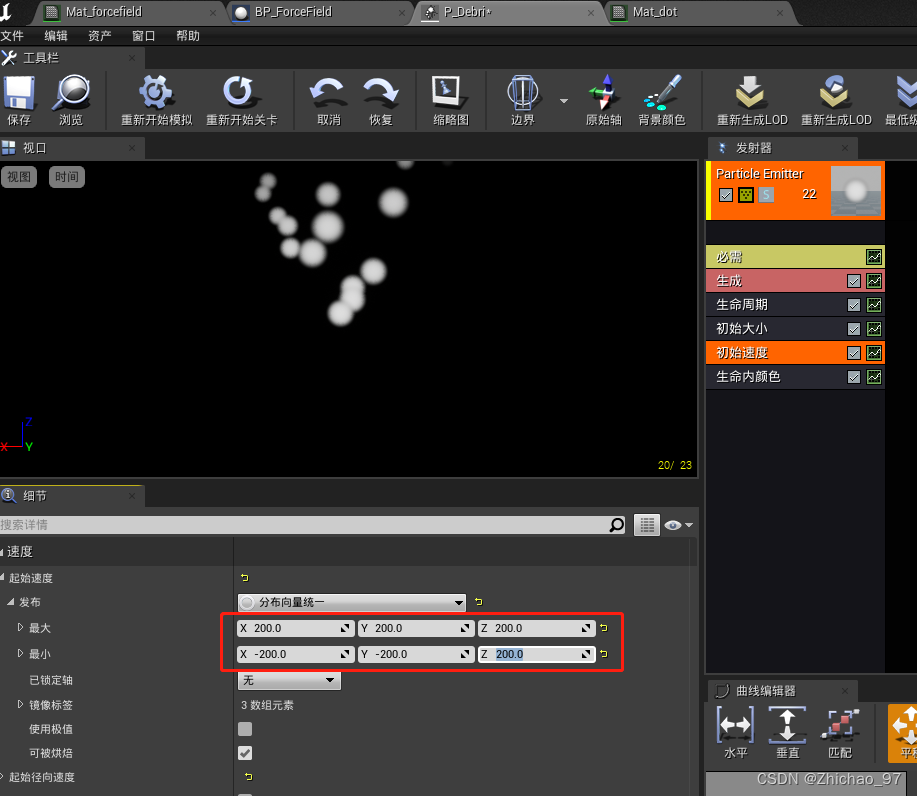Disable the 初始速度 module checkbox

click(853, 353)
